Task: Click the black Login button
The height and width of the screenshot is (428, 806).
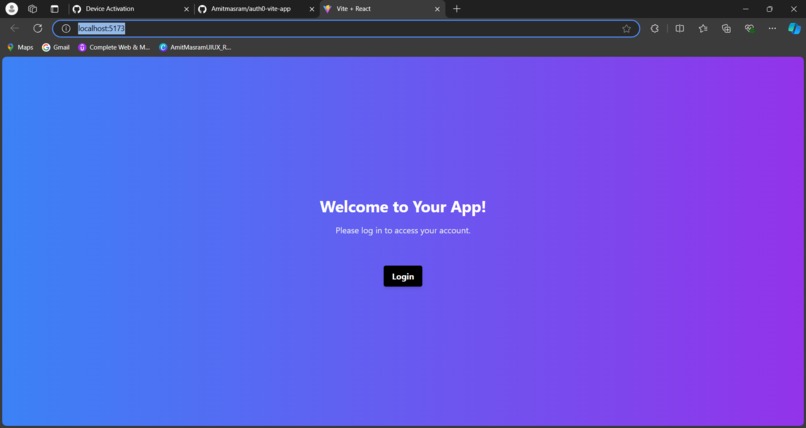Action: [x=402, y=276]
